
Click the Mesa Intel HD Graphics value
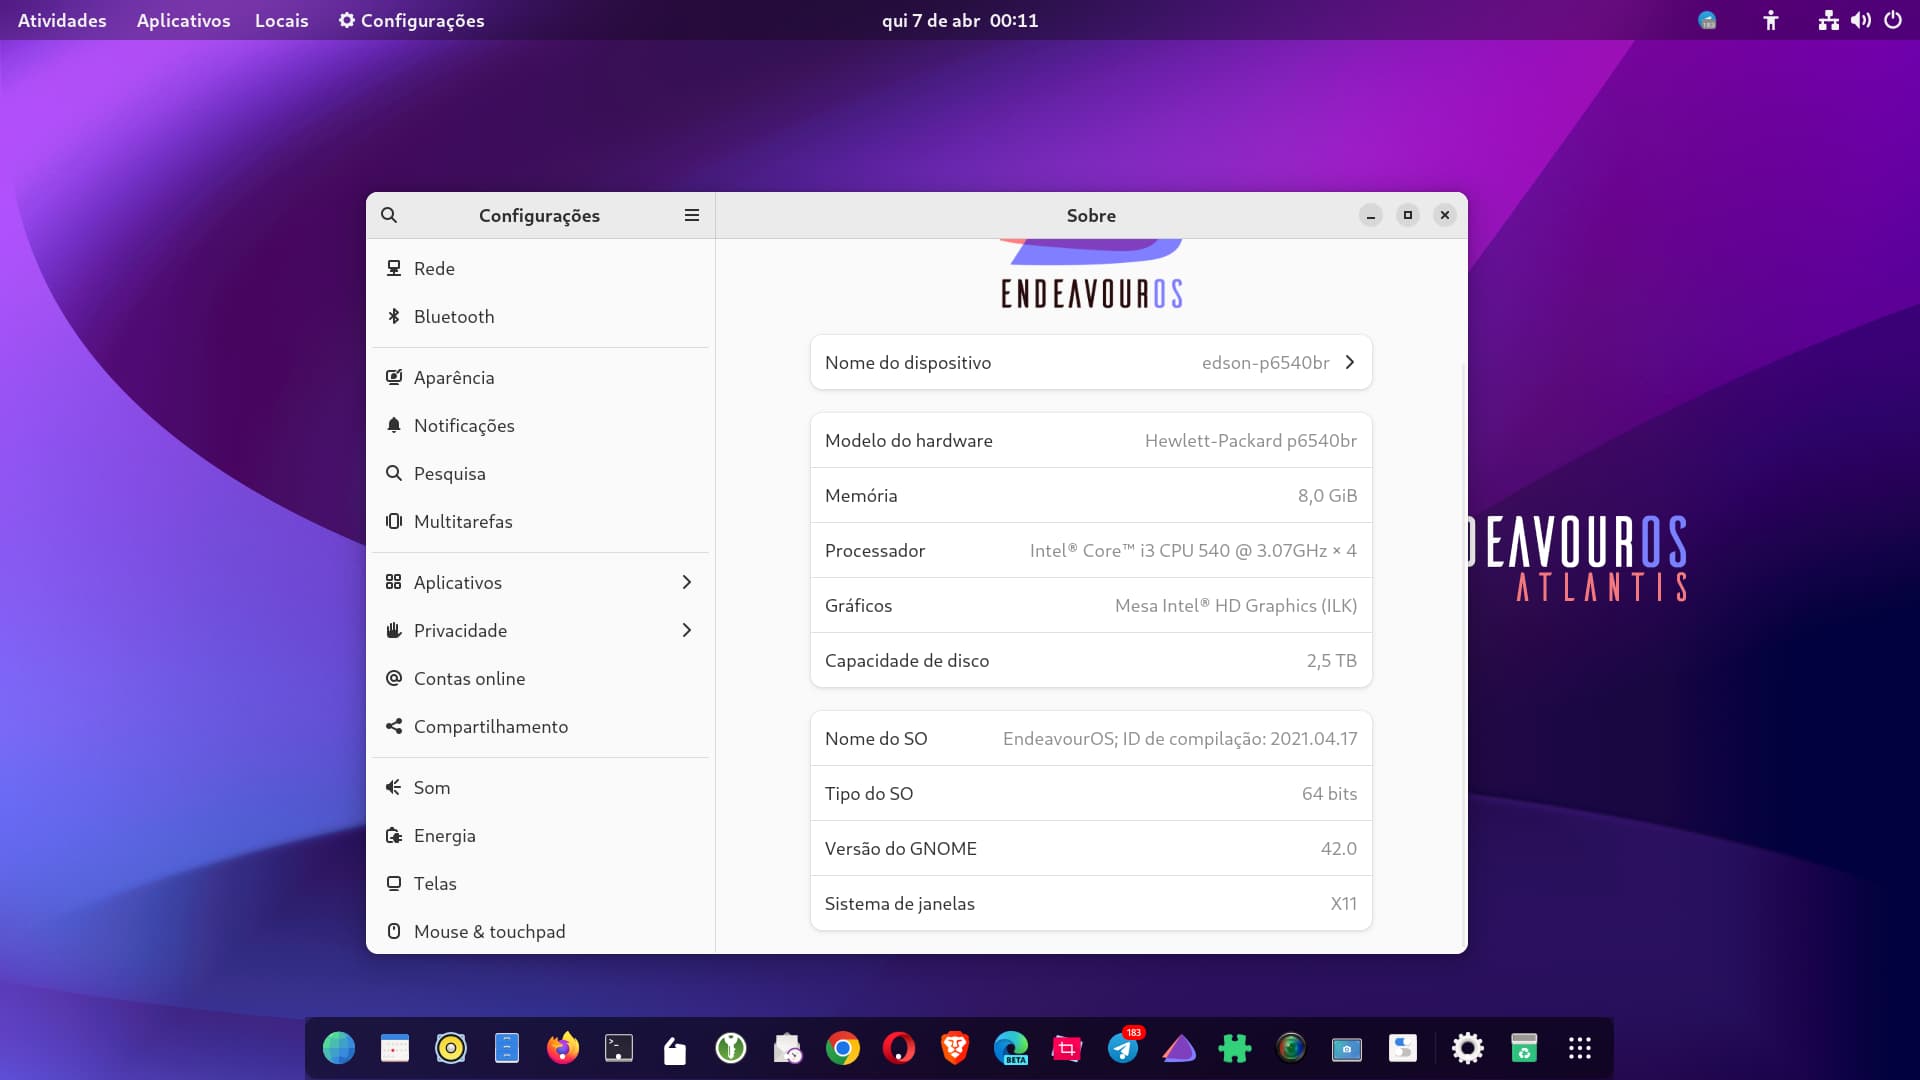coord(1236,606)
